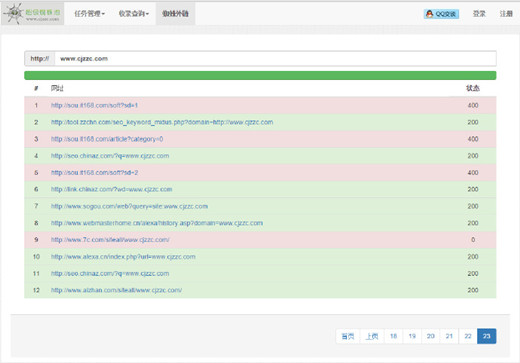Image resolution: width=520 pixels, height=363 pixels.
Task: Open the www.sogou.com web query link
Action: point(129,206)
